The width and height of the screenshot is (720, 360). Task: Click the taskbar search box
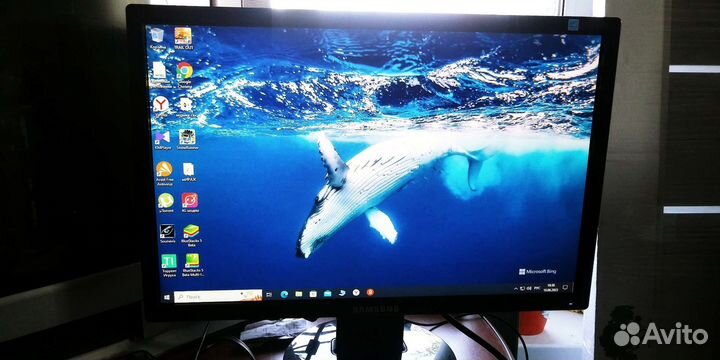coord(218,296)
